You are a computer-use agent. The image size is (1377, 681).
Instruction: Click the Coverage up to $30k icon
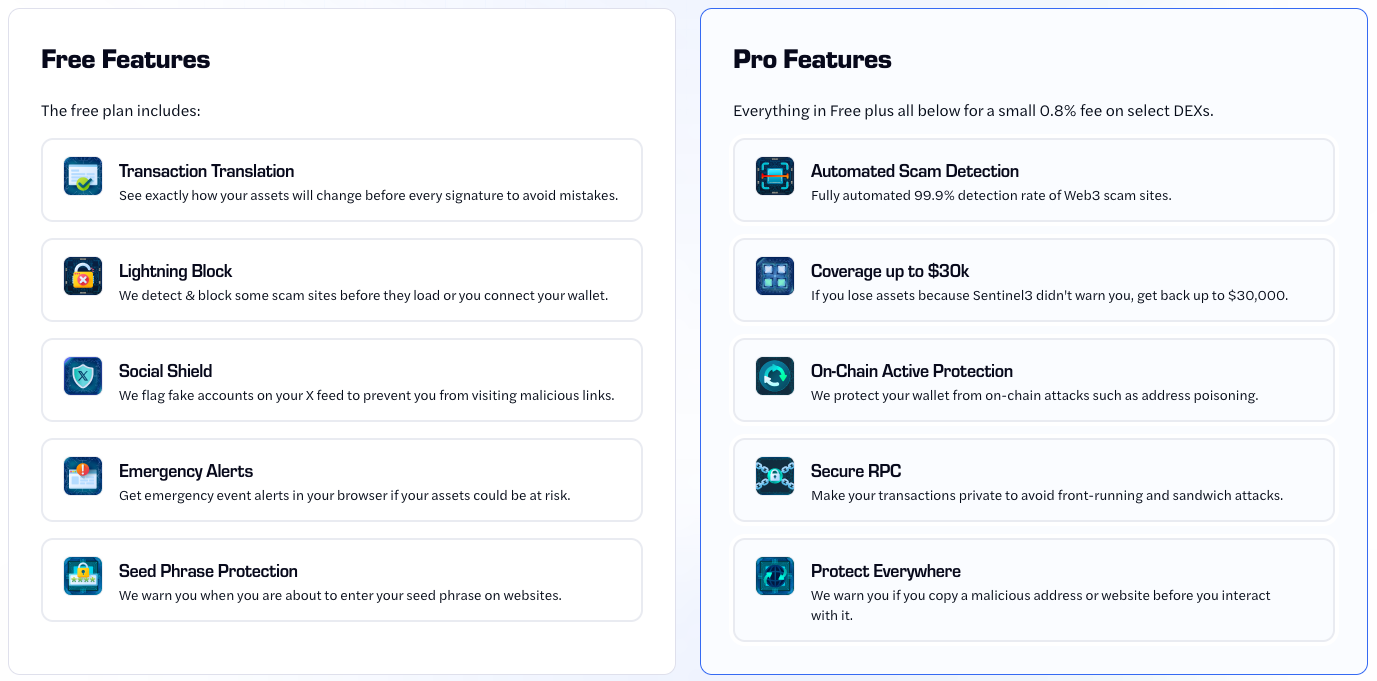coord(775,276)
